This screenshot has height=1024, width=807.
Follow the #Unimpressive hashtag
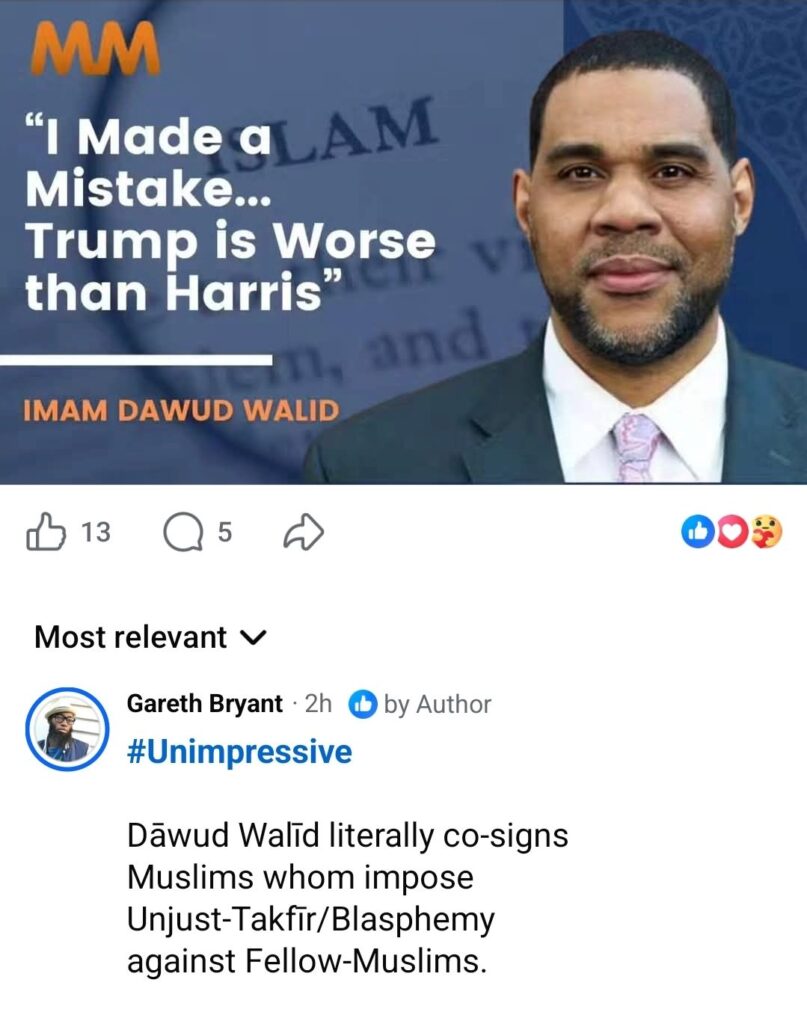click(x=239, y=751)
